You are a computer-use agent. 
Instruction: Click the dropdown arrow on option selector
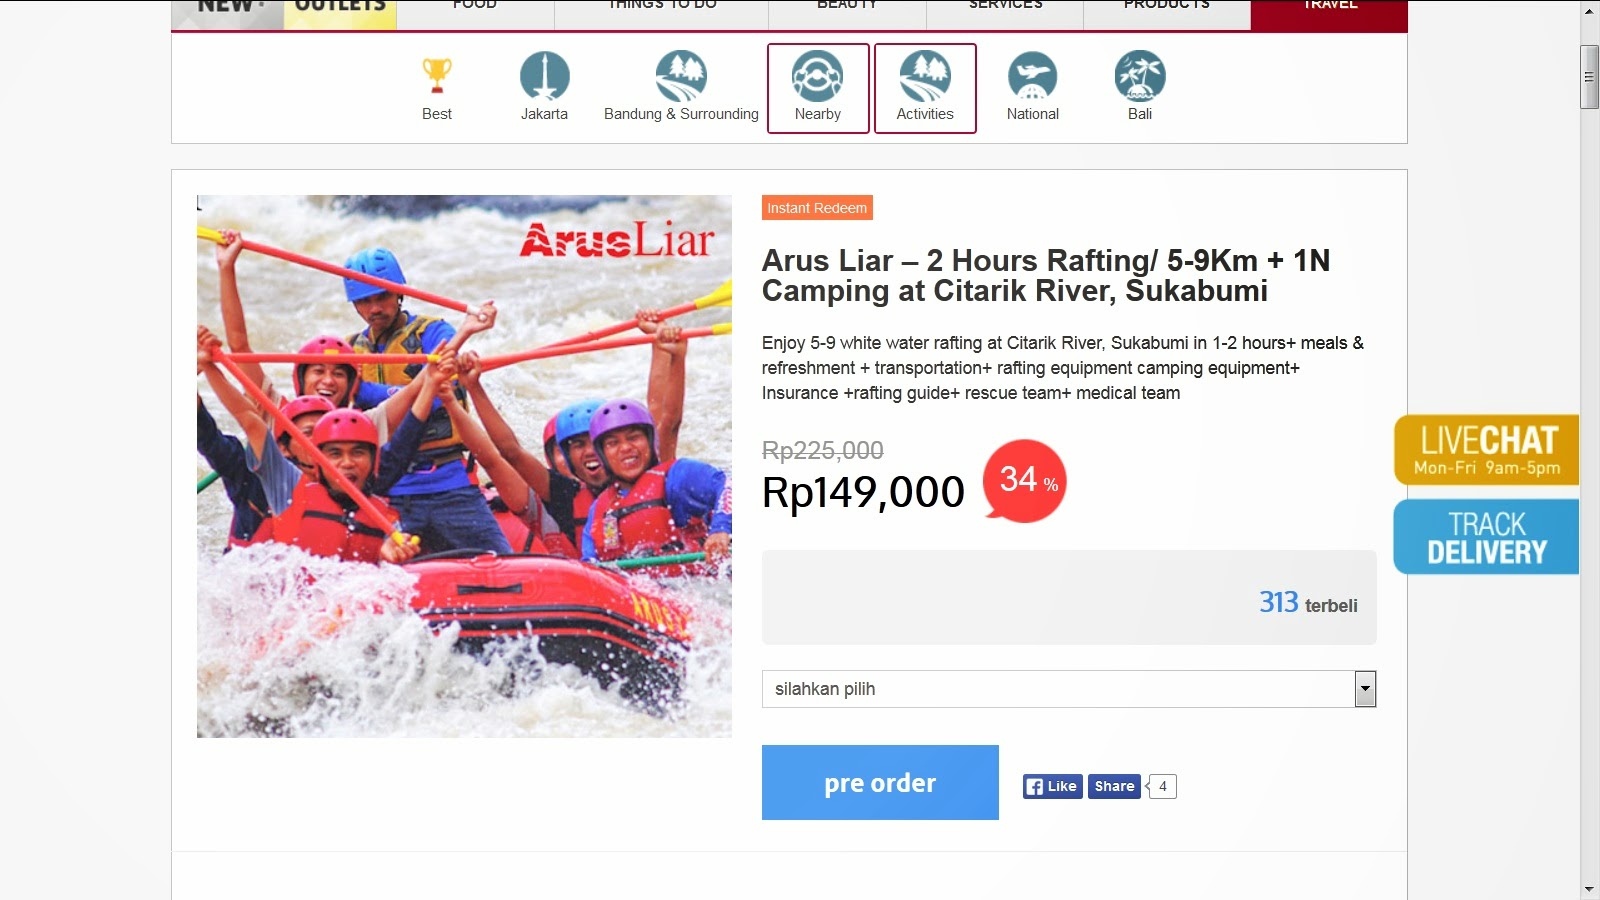1365,689
